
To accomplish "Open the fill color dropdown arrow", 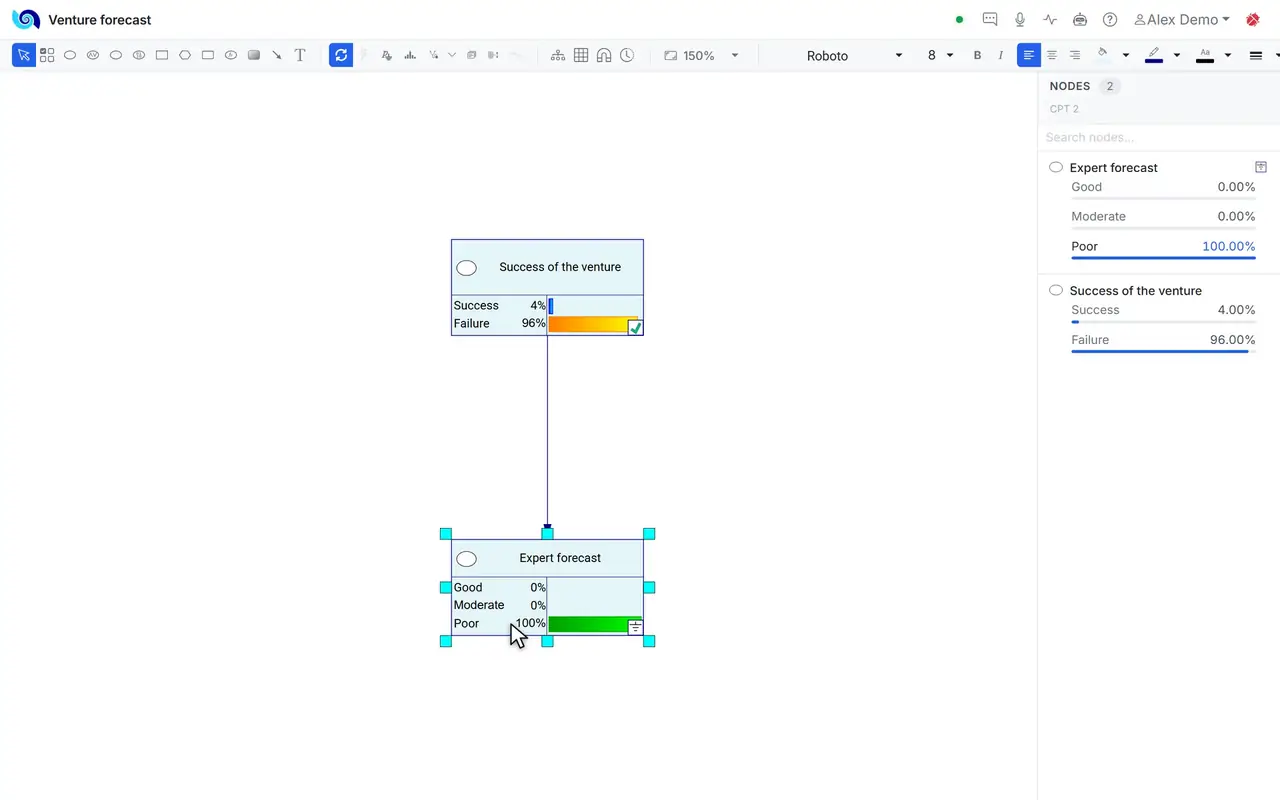I will (1126, 55).
